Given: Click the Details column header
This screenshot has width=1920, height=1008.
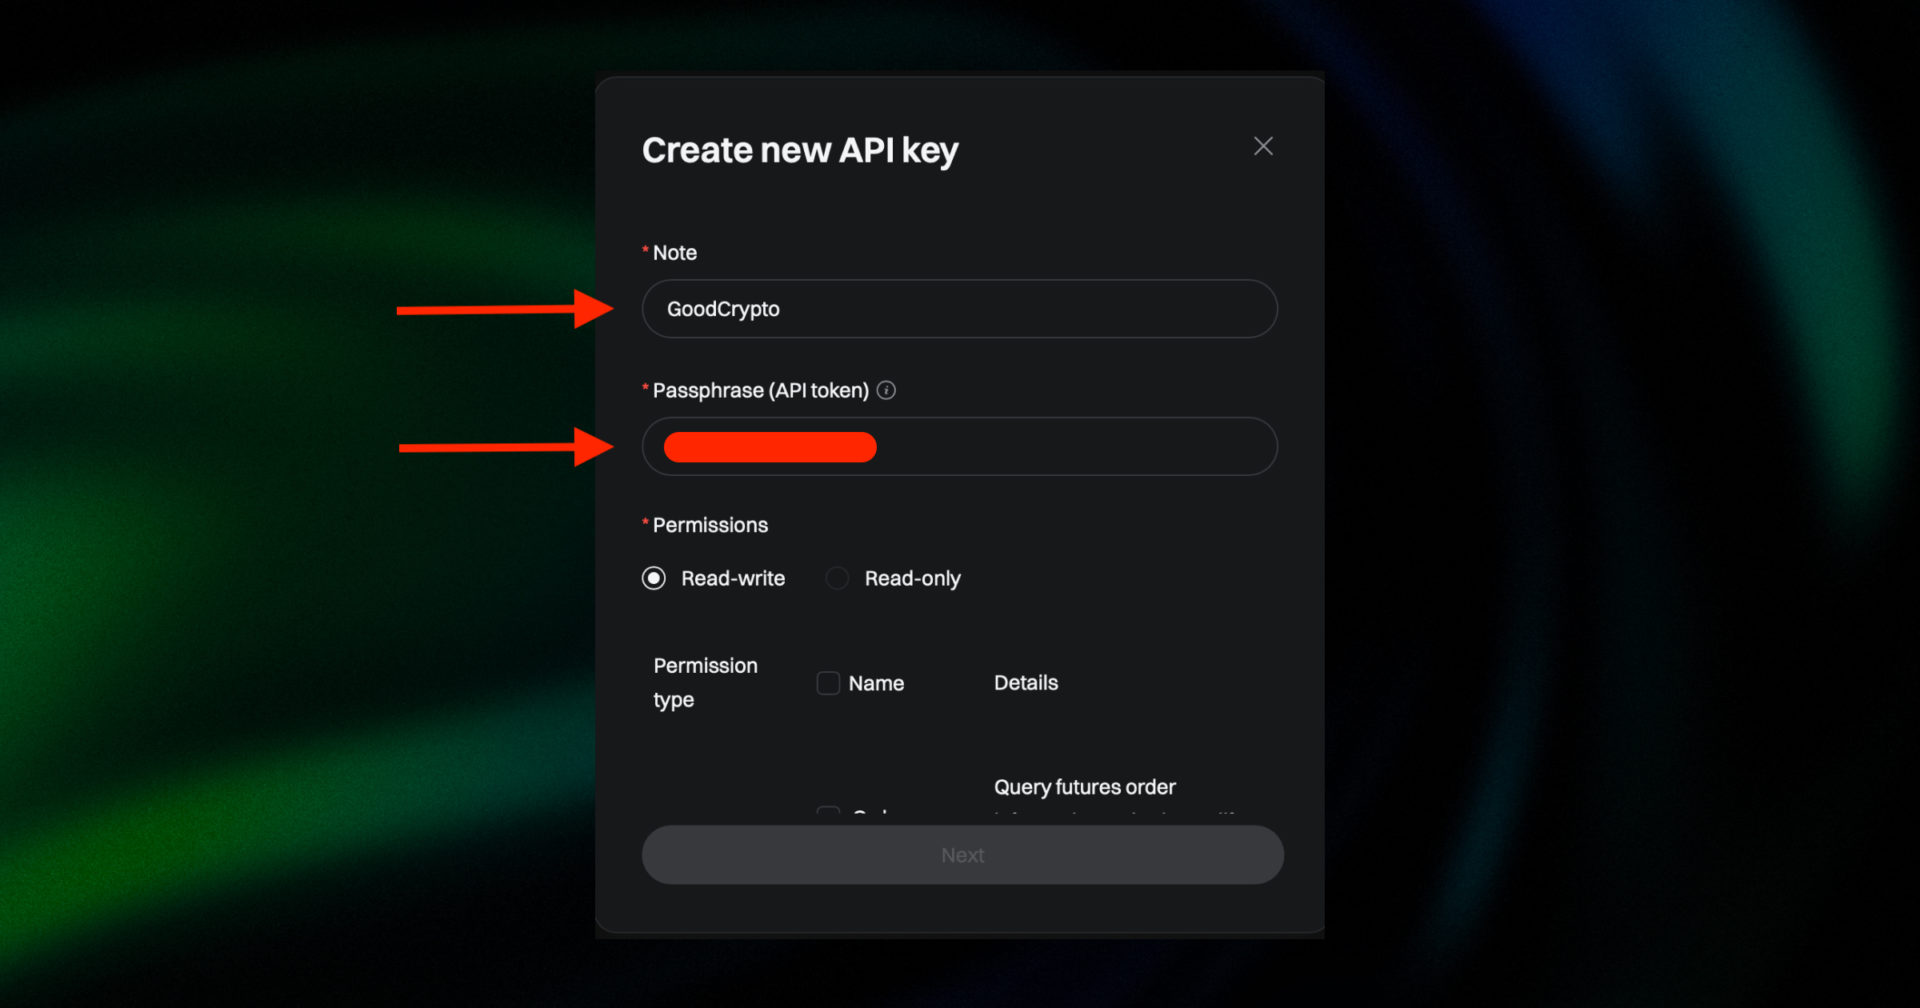Looking at the screenshot, I should pos(1025,682).
